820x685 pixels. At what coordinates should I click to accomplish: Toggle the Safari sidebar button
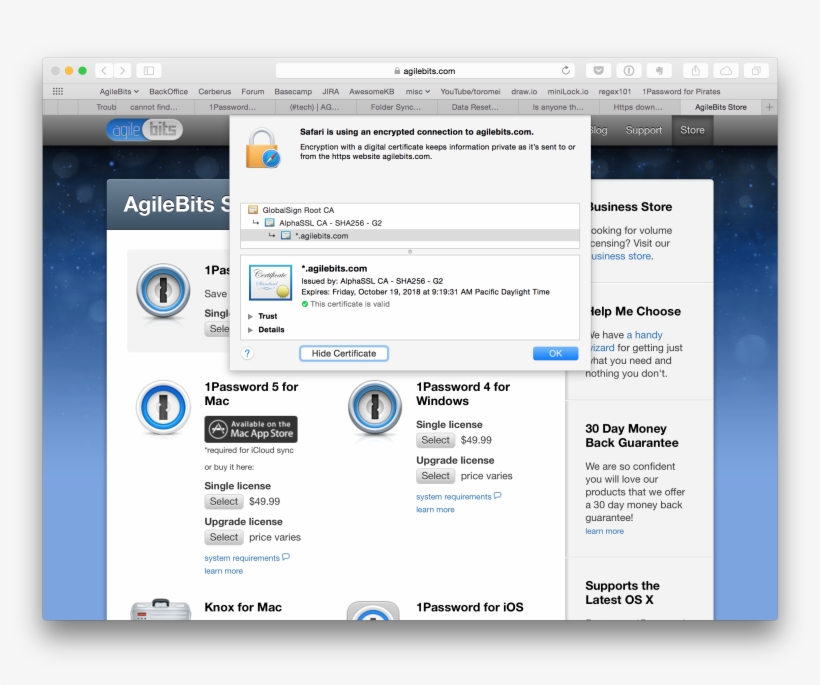149,71
